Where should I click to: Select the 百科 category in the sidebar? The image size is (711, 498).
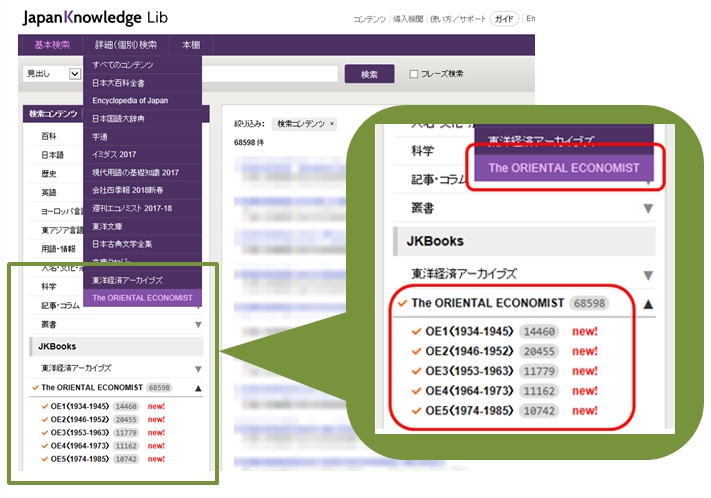49,136
